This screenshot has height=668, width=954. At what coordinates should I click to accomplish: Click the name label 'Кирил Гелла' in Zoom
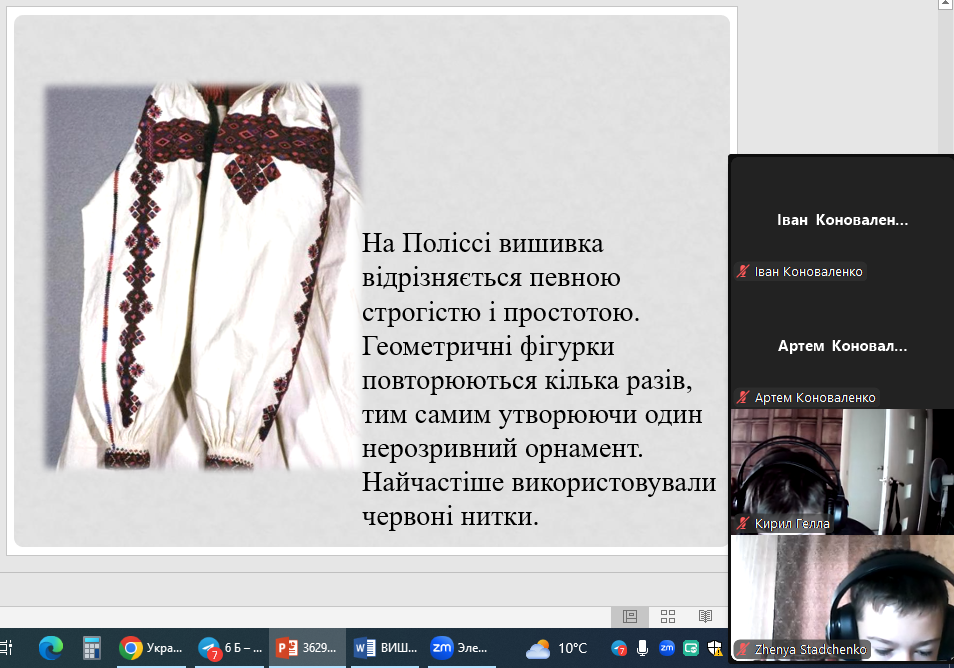(792, 524)
